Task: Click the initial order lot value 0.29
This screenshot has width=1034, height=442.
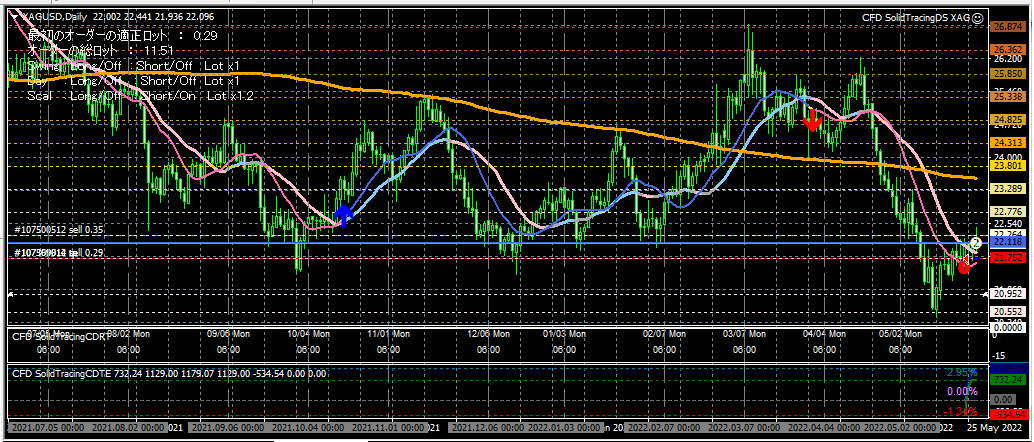Action: 205,35
